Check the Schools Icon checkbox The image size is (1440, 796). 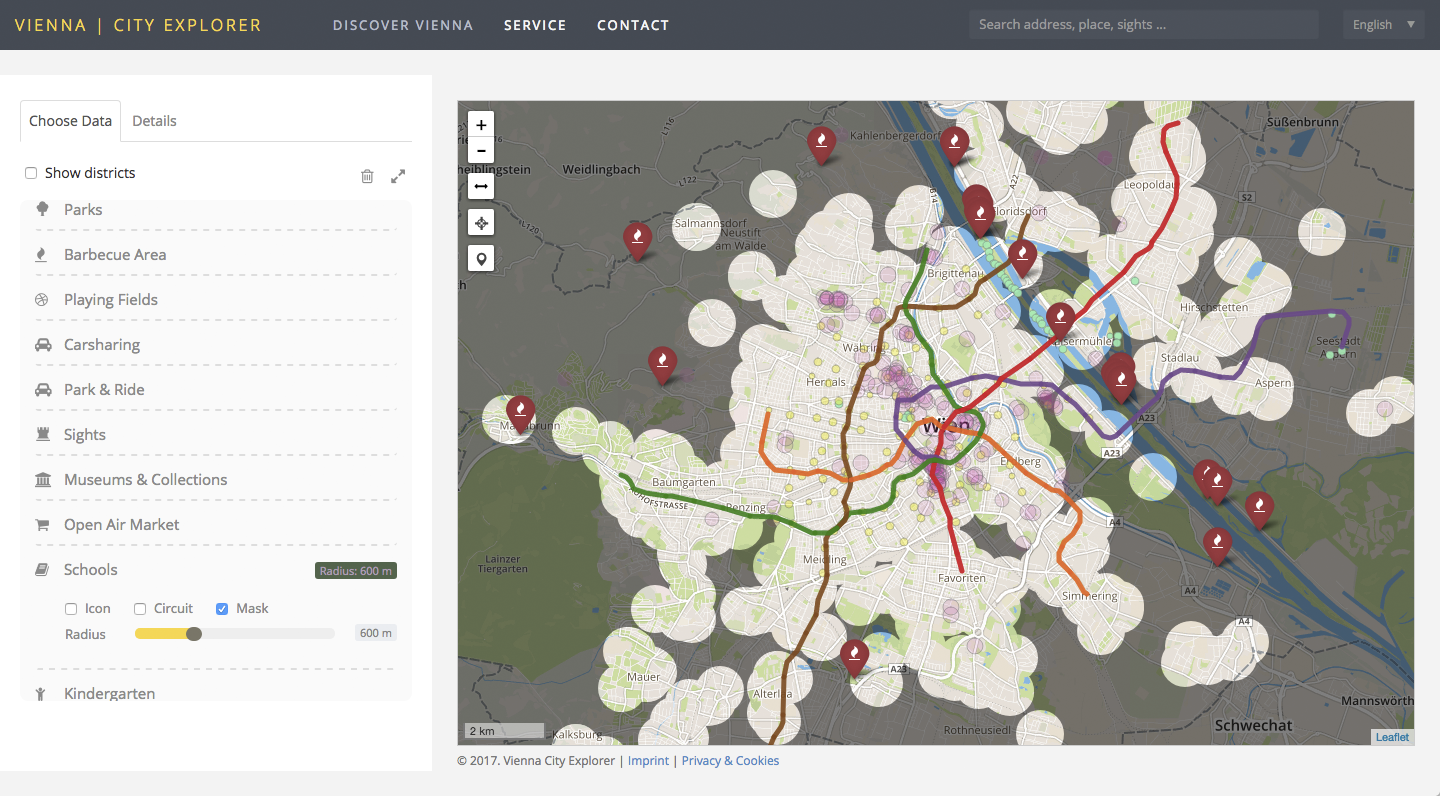pos(71,609)
